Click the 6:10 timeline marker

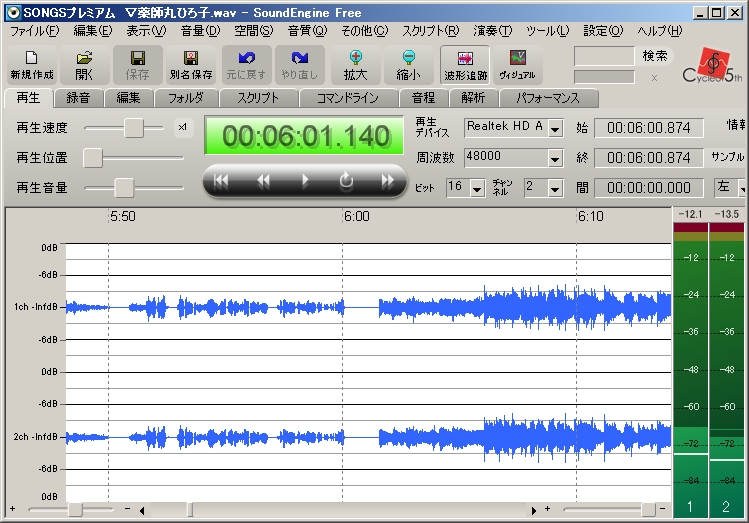click(591, 216)
